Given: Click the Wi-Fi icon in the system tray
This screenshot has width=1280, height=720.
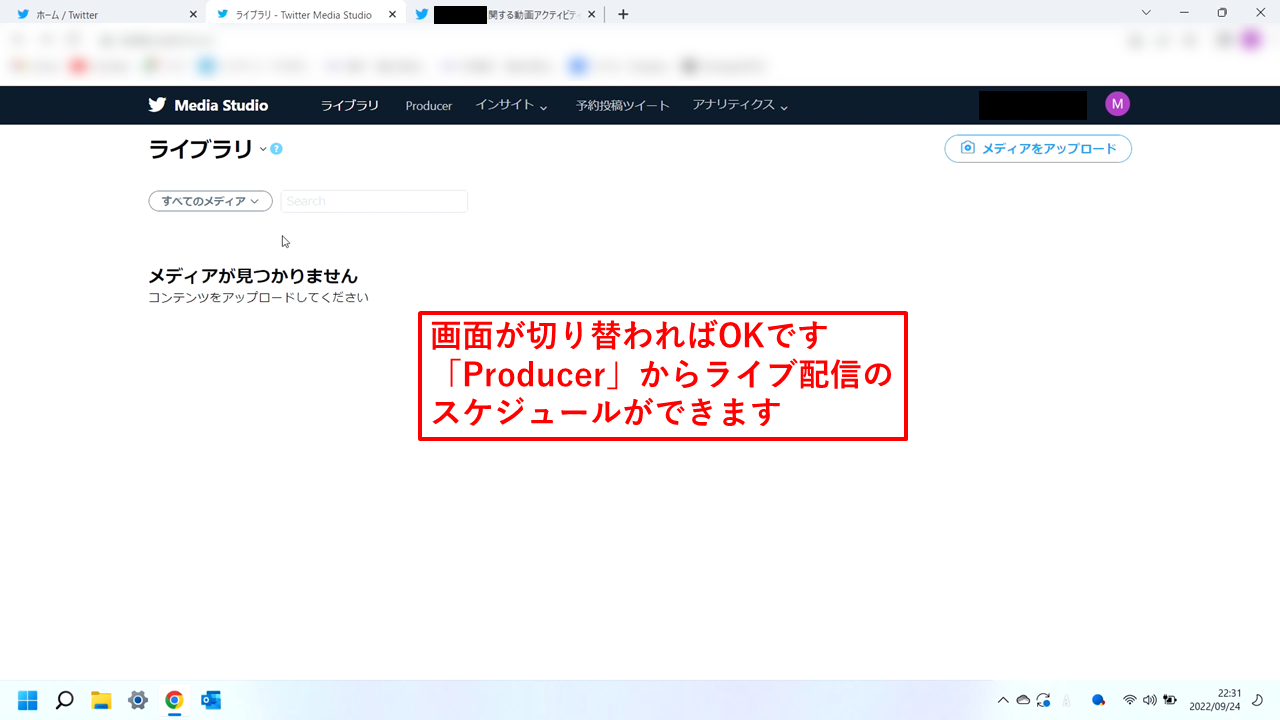Looking at the screenshot, I should tap(1131, 700).
